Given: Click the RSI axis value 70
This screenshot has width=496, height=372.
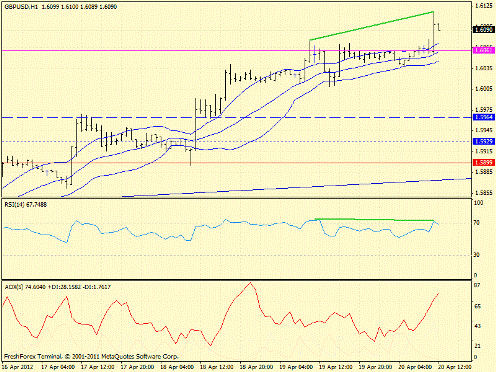Looking at the screenshot, I should pyautogui.click(x=477, y=222).
